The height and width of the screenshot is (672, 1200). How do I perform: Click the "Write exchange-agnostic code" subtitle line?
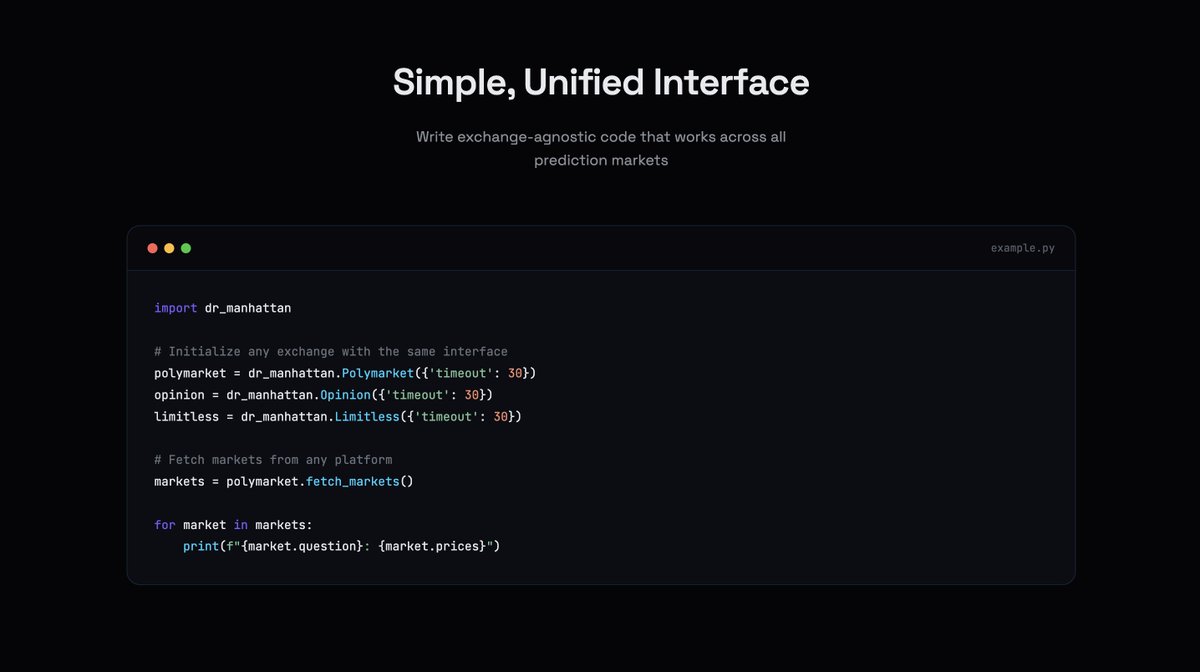pyautogui.click(x=601, y=137)
